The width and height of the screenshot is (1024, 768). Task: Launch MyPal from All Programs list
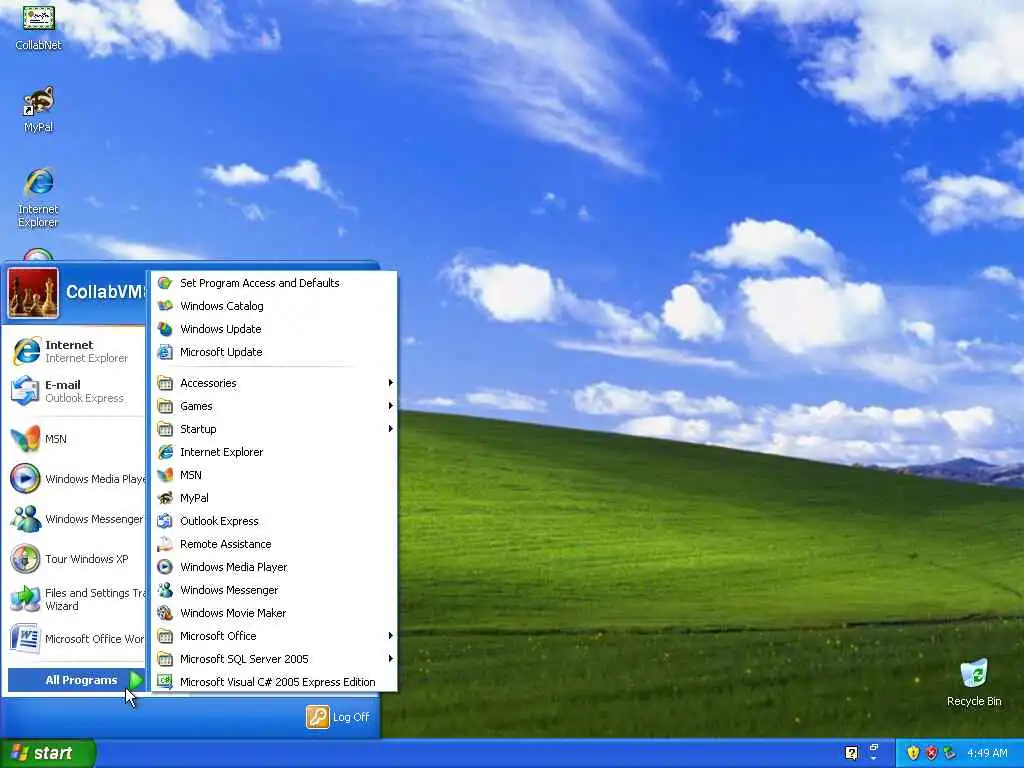tap(274, 498)
